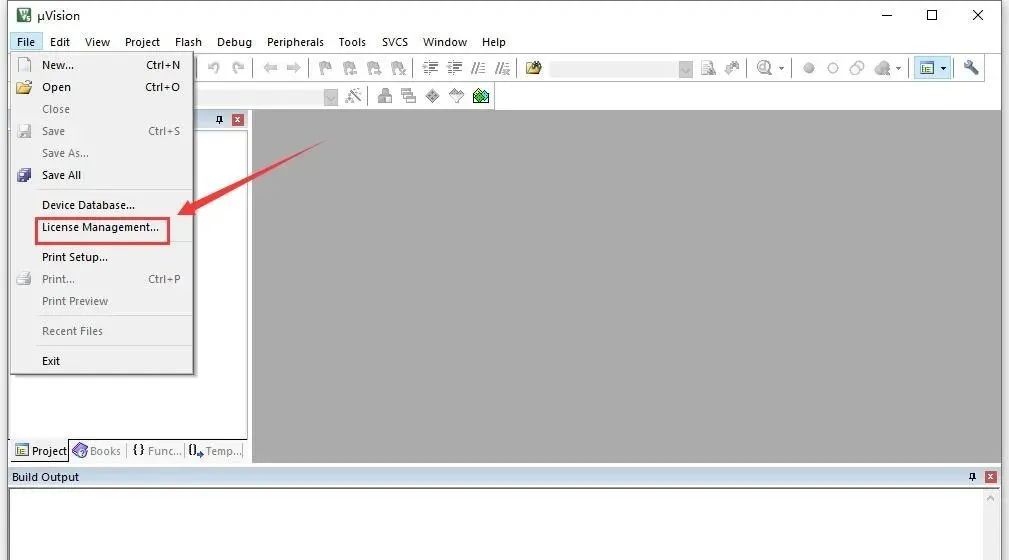Screen dimensions: 1009x560
Task: Click the Find icon beside search box
Action: [708, 68]
